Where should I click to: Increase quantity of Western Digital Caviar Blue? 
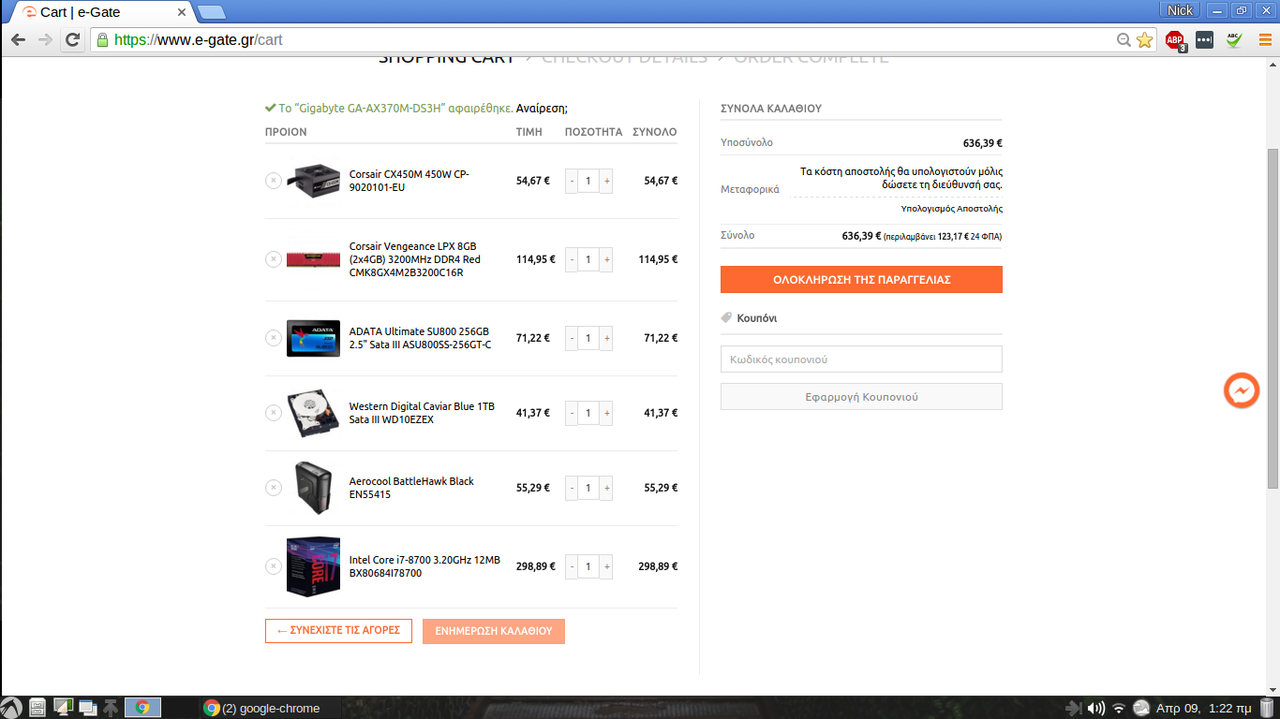tap(606, 413)
